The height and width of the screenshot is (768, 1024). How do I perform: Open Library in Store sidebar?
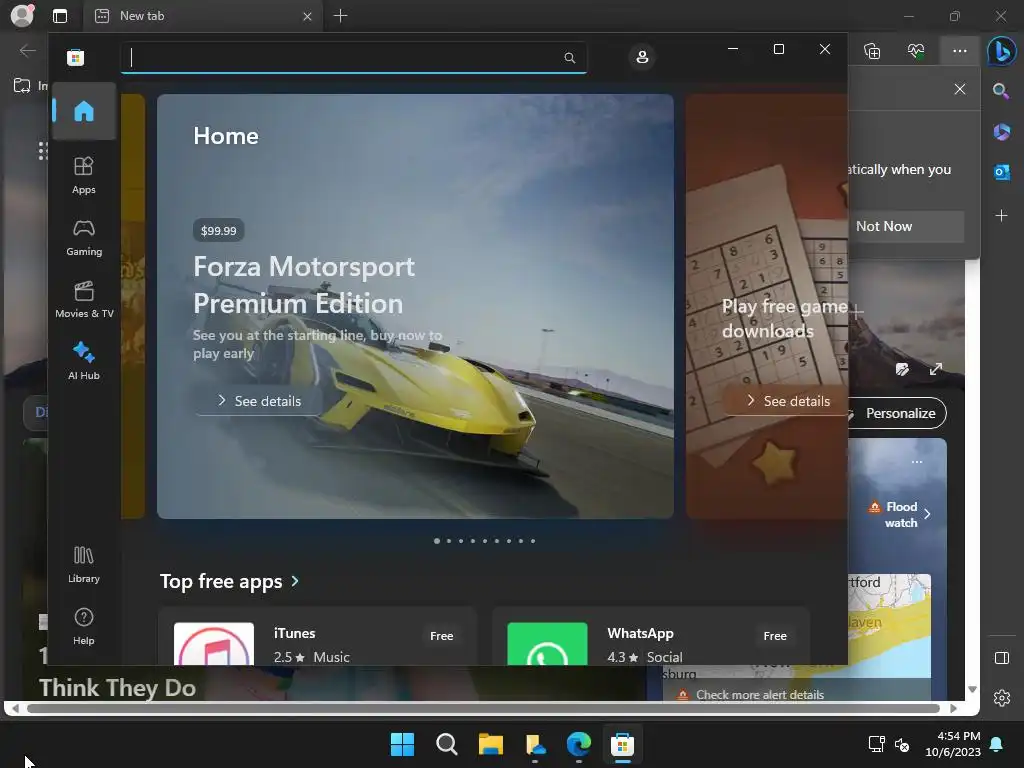click(x=84, y=565)
